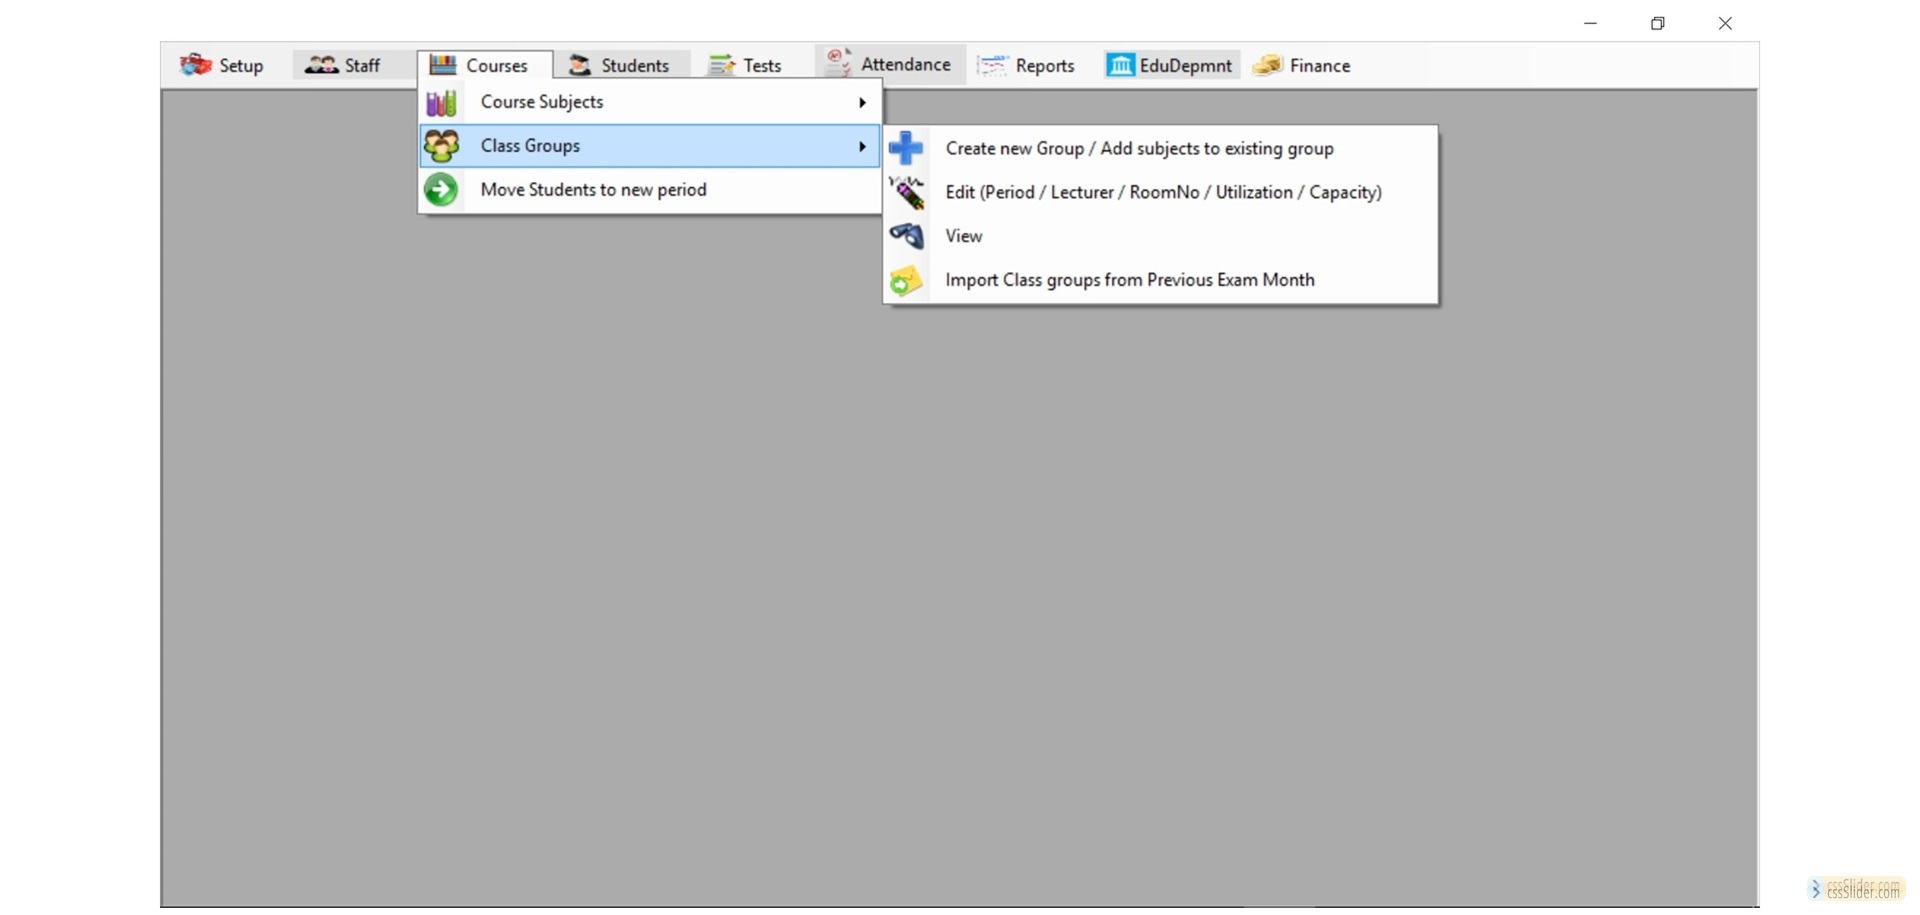Image resolution: width=1920 pixels, height=915 pixels.
Task: Click the binoculars icon beside View
Action: (x=906, y=236)
